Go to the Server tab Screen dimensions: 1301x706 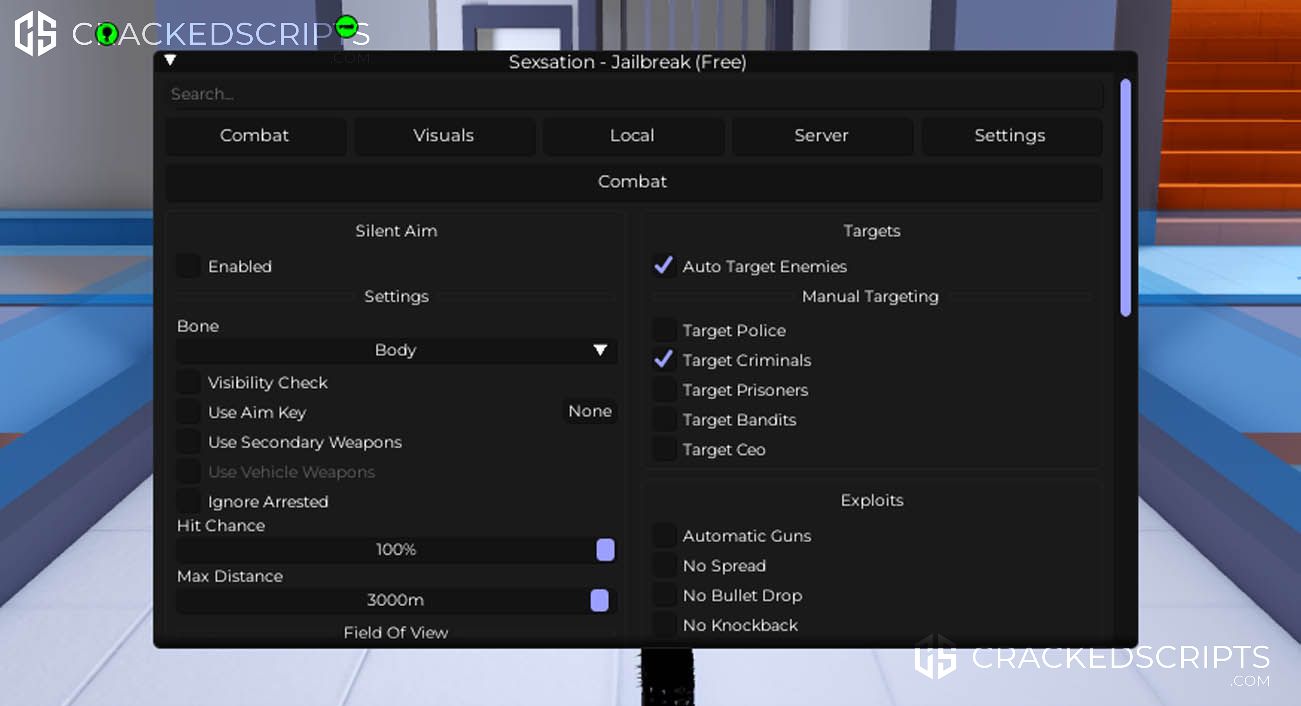pos(822,136)
